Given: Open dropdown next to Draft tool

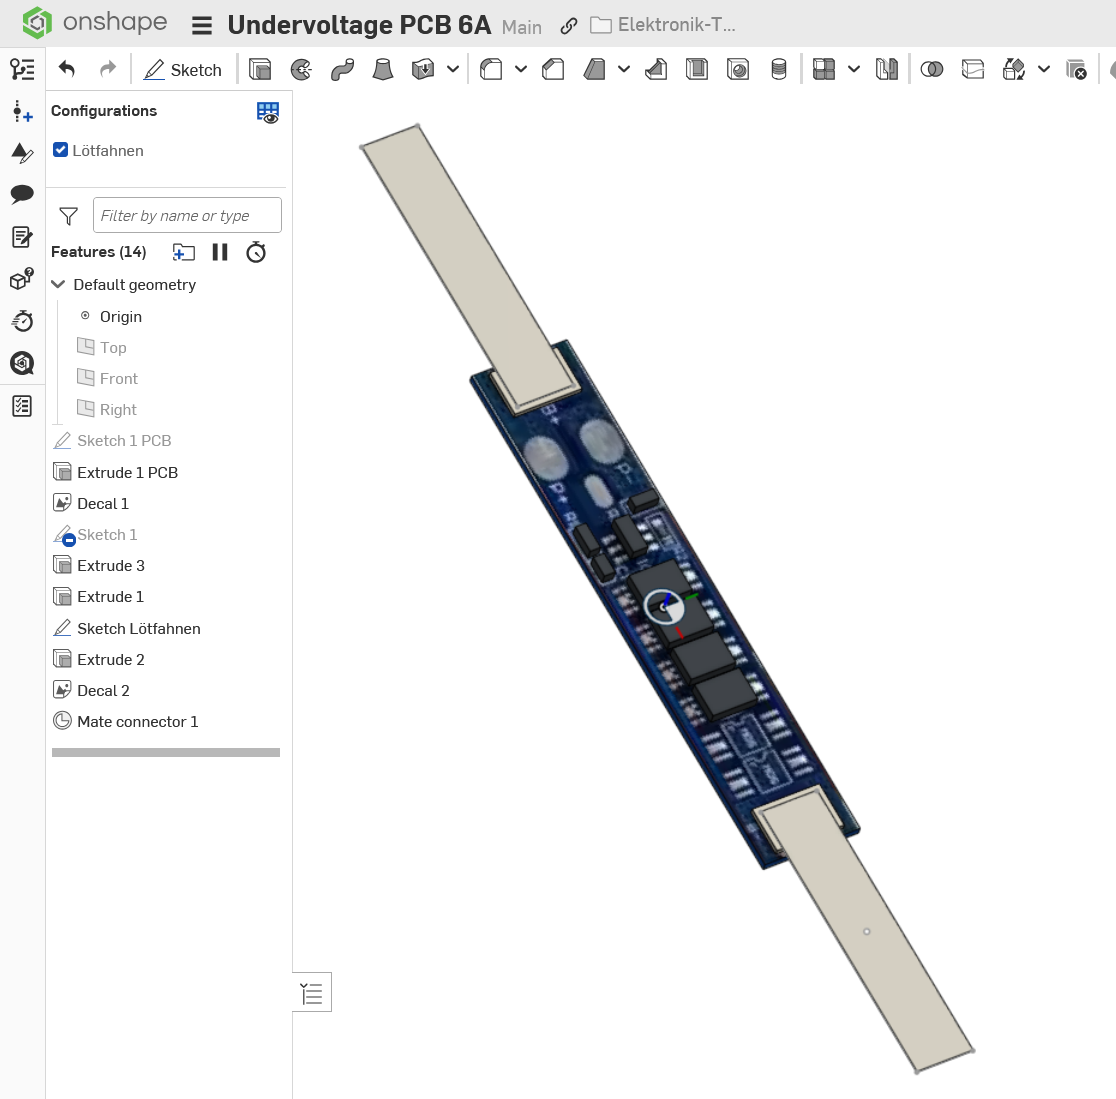Looking at the screenshot, I should (624, 70).
